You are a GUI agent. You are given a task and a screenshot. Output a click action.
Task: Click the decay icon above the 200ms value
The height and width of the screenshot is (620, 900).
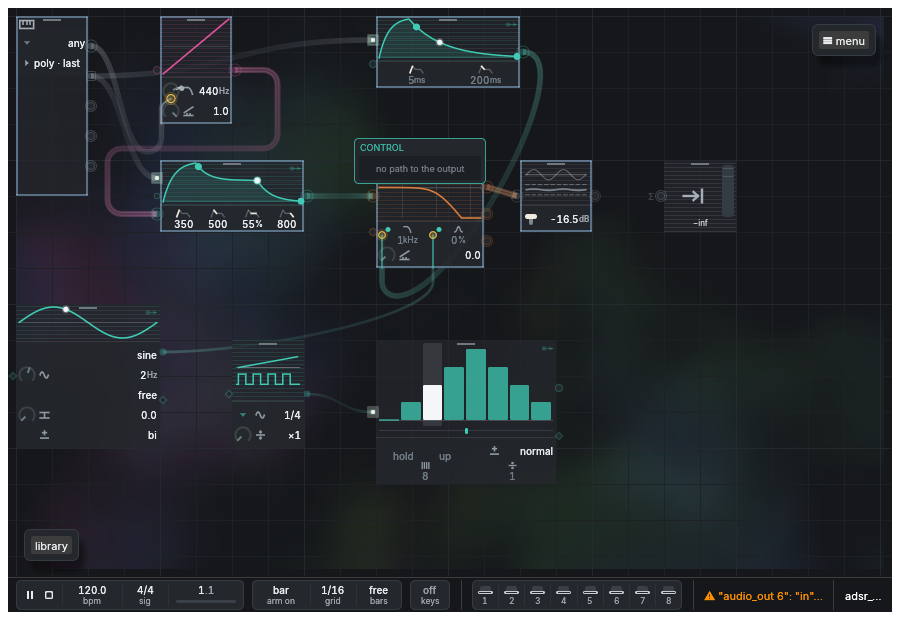tap(485, 70)
